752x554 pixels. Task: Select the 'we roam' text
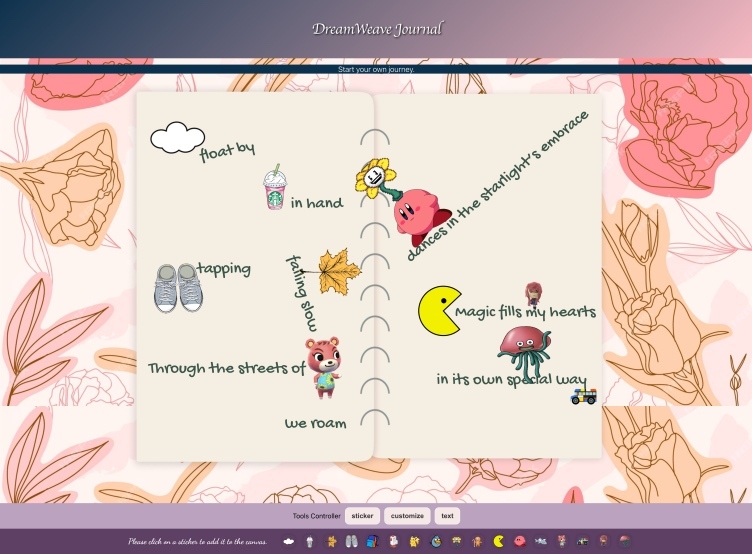pos(316,423)
